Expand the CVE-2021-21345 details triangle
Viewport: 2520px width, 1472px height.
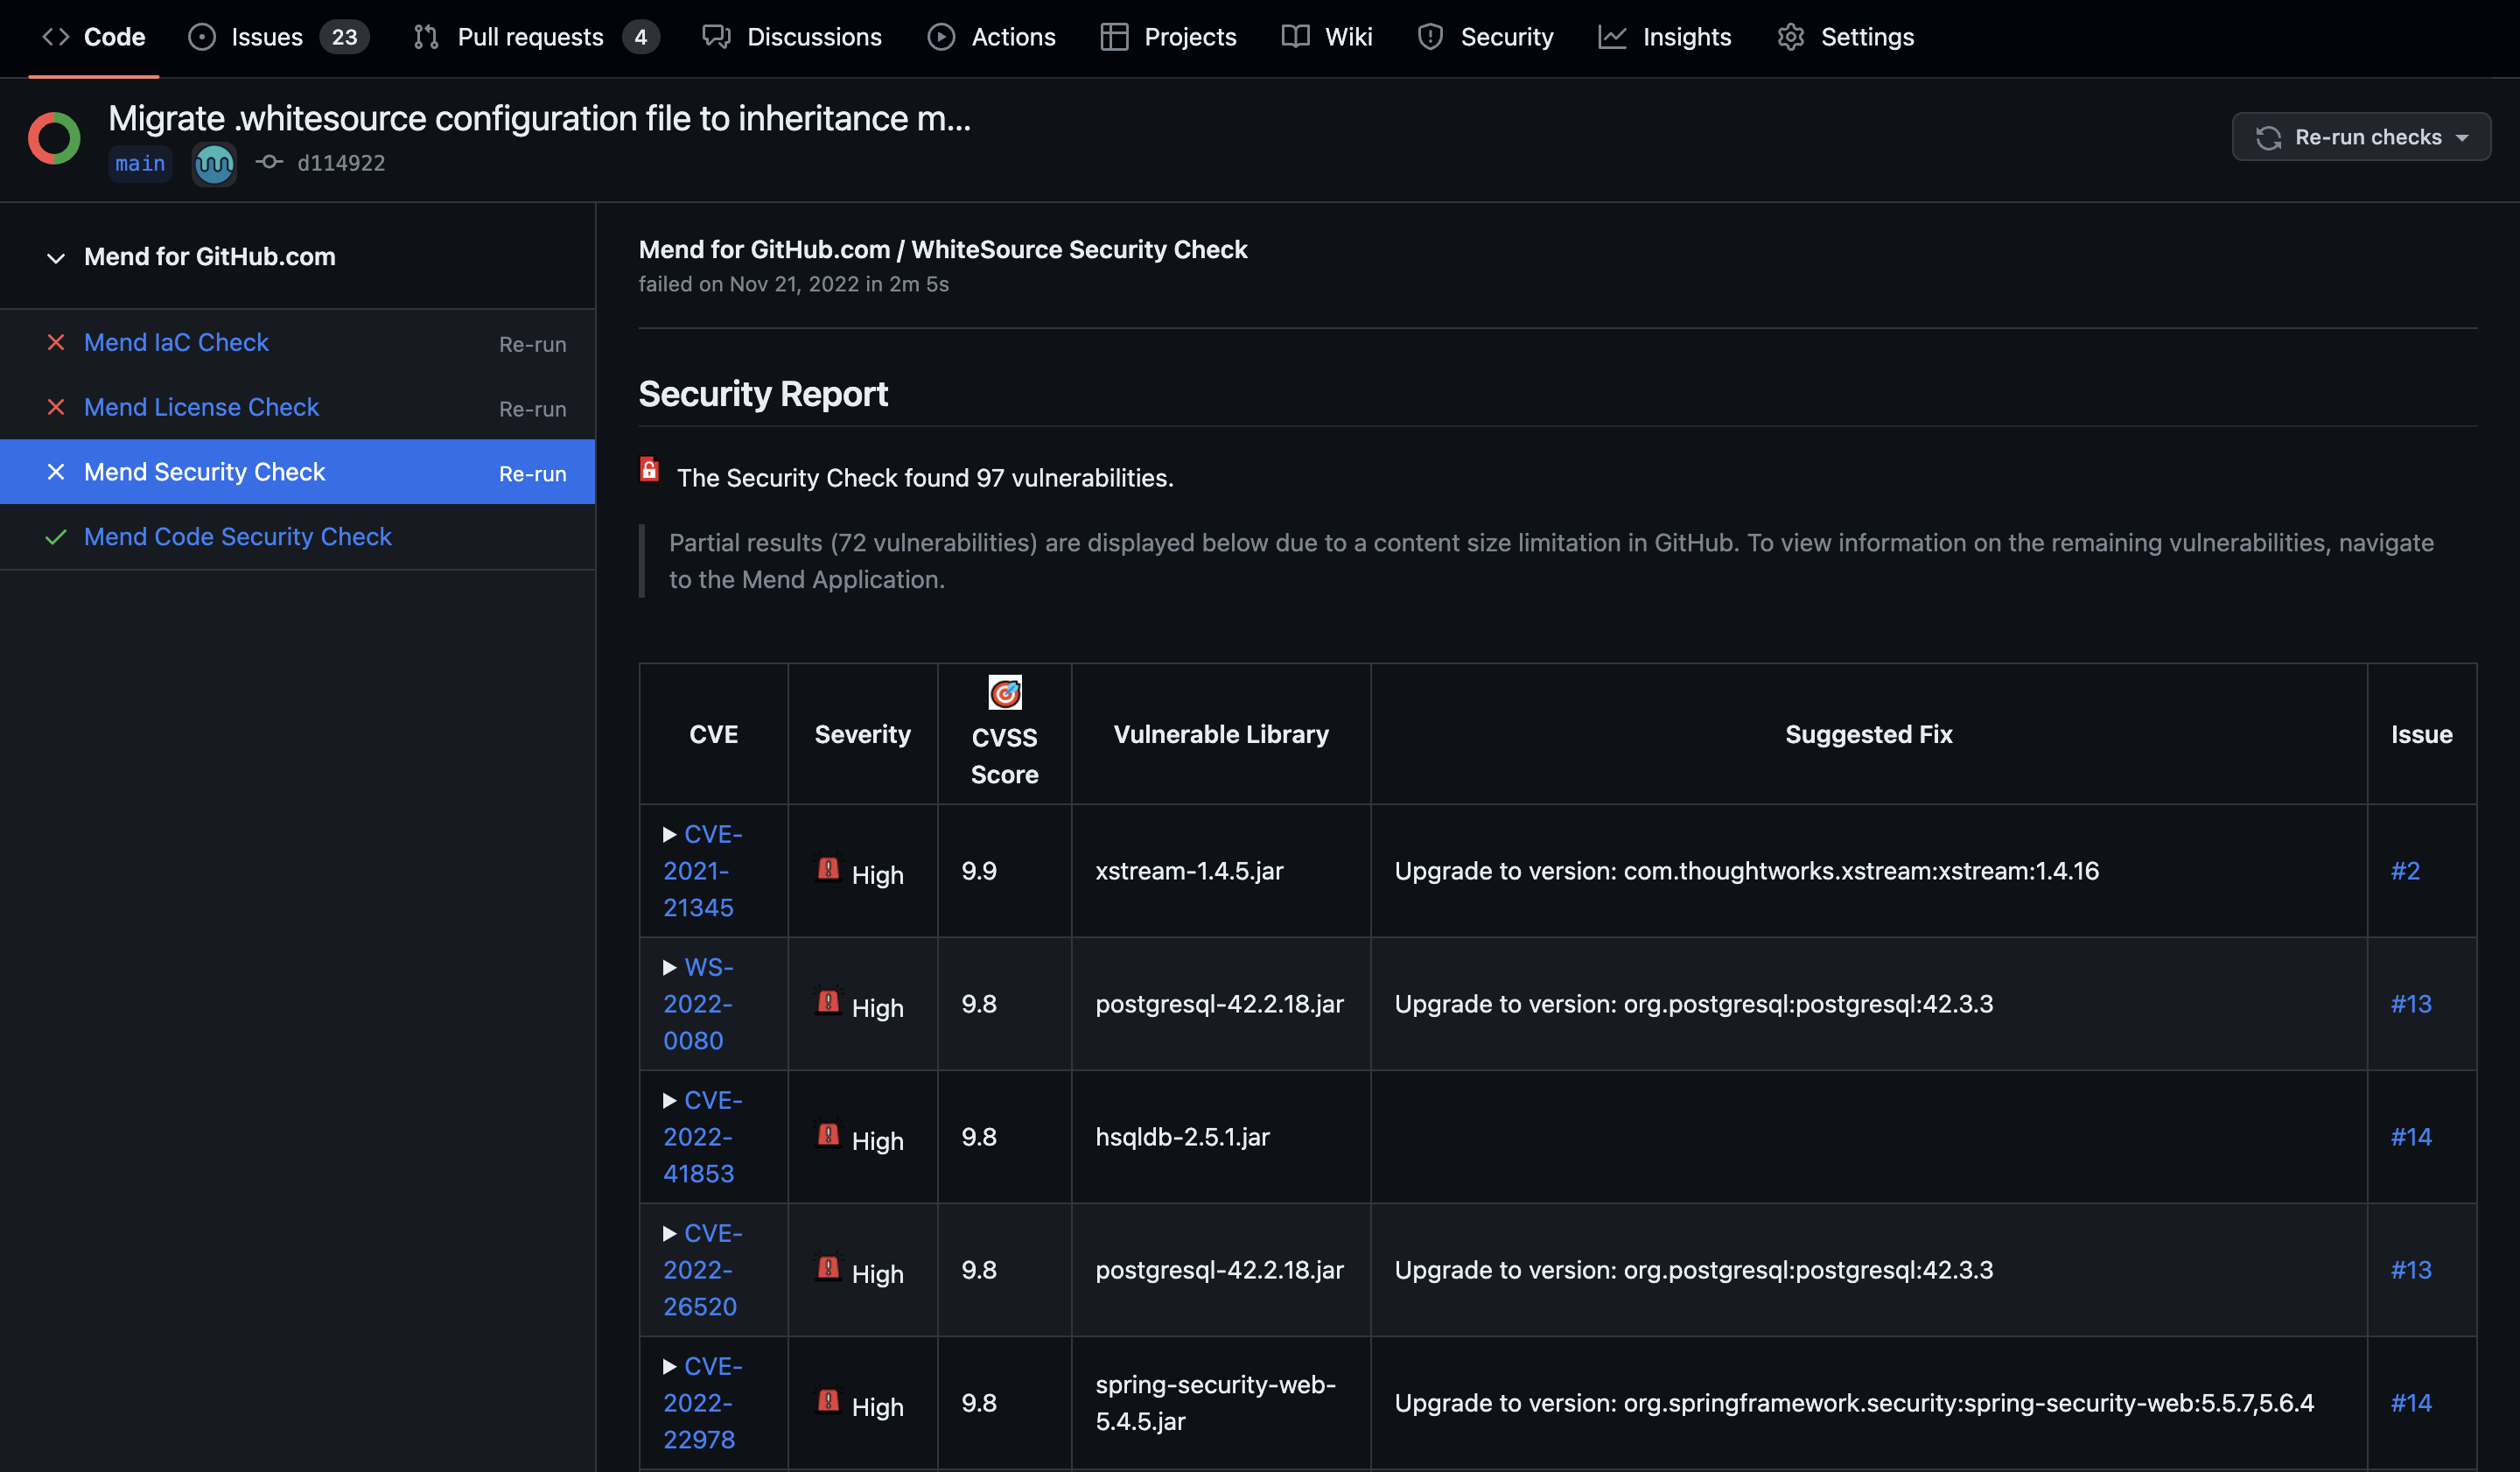pyautogui.click(x=669, y=835)
